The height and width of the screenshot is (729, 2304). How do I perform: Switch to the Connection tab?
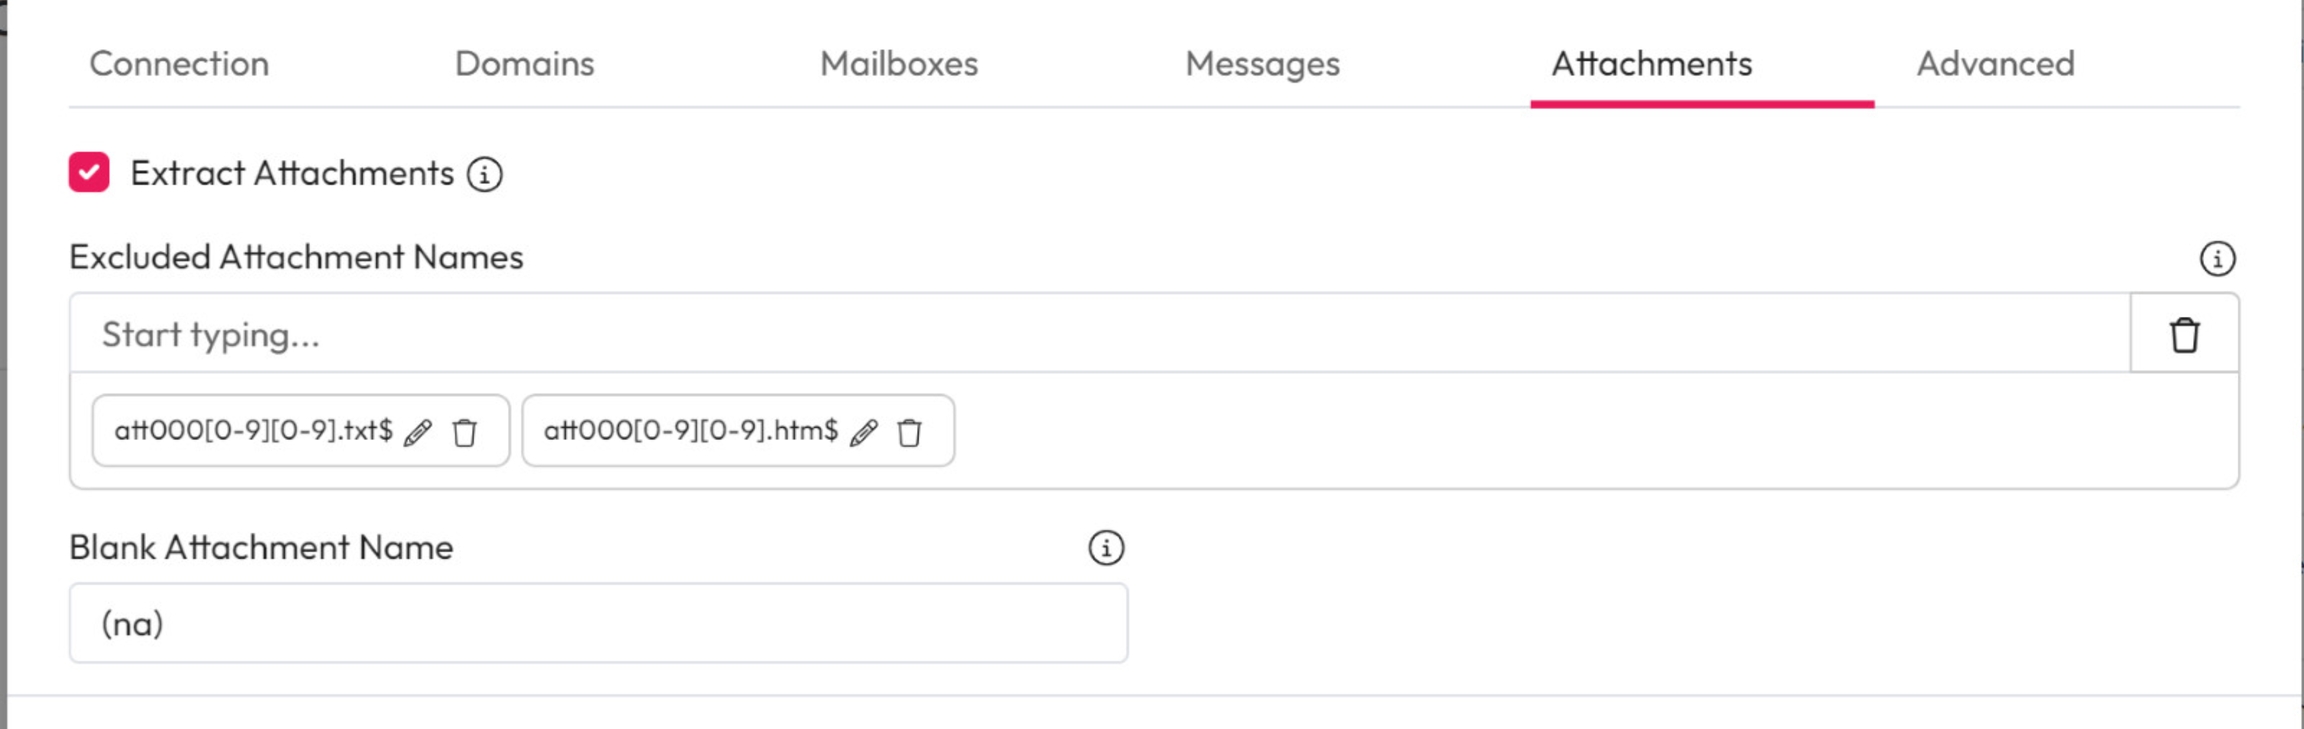pos(179,64)
